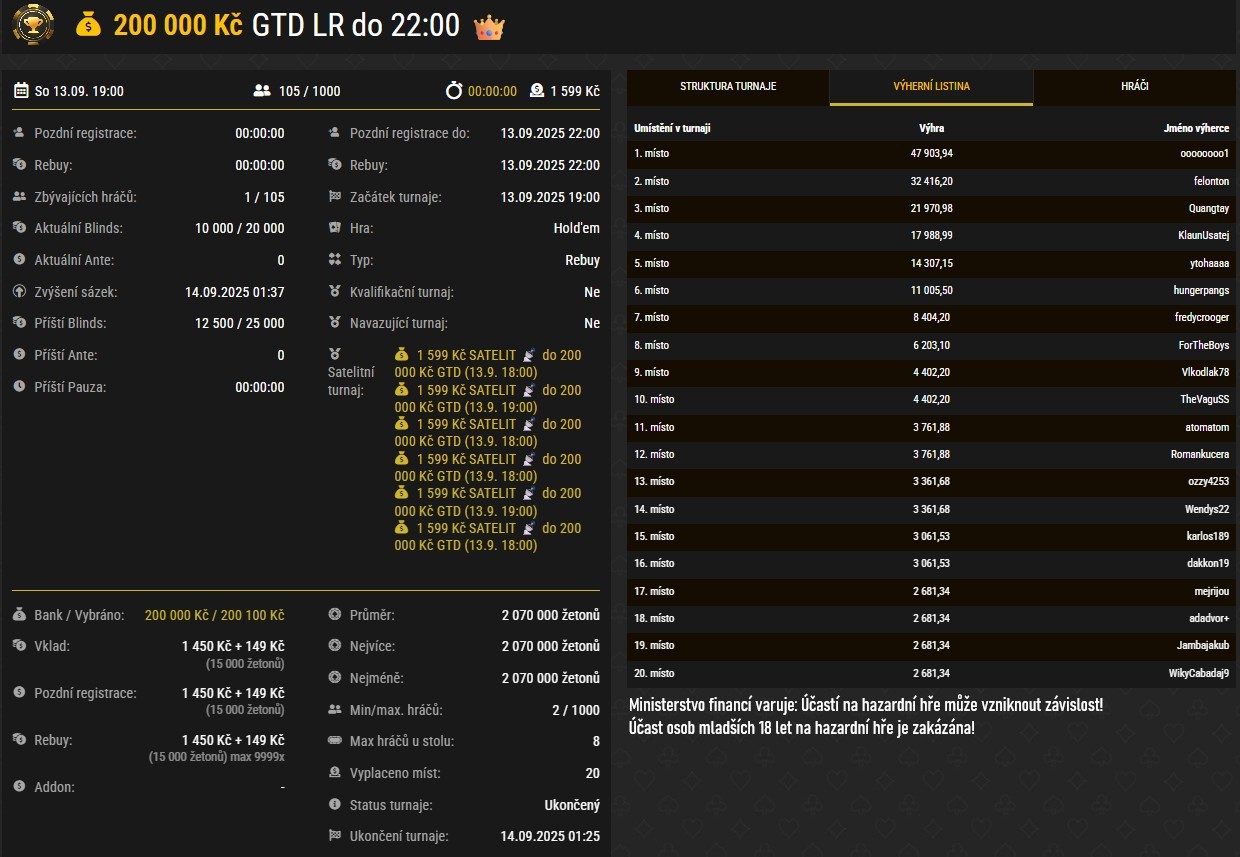Select the 3. místo row for Quangtay

(931, 209)
